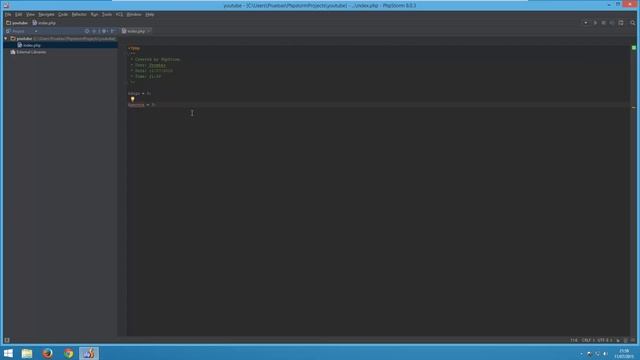The height and width of the screenshot is (360, 640).
Task: Click scroll from source icon in Project panel
Action: tap(87, 31)
